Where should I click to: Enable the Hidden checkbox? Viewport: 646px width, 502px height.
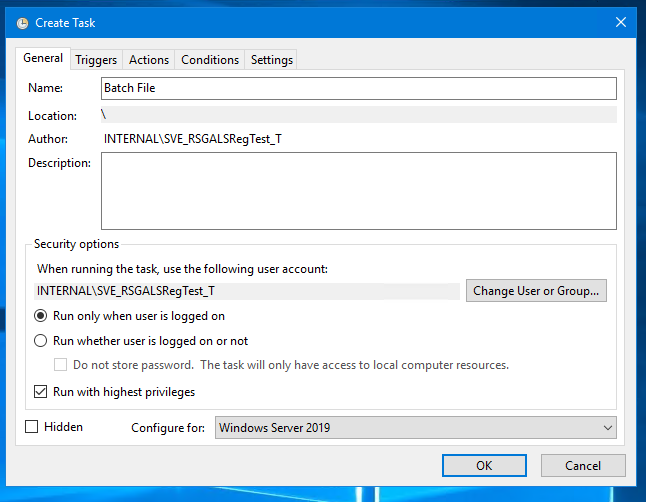[32, 427]
